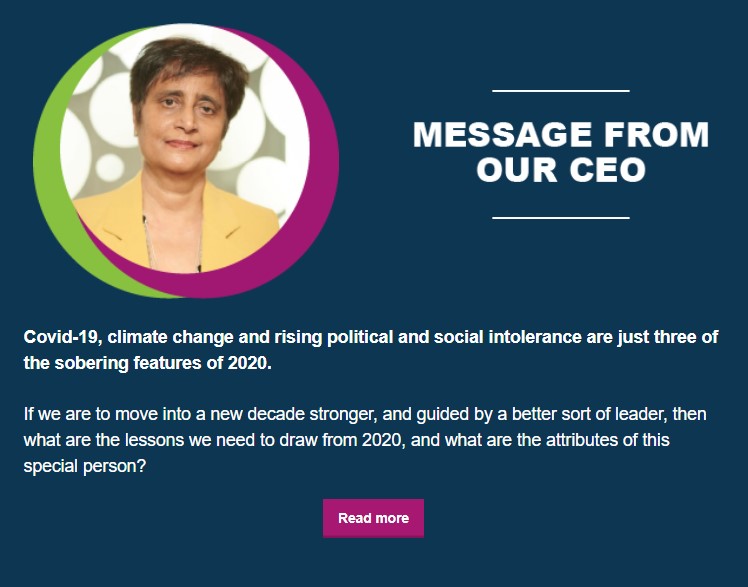Click the word MESSAGE in the heading
748x587 pixels.
click(x=503, y=134)
